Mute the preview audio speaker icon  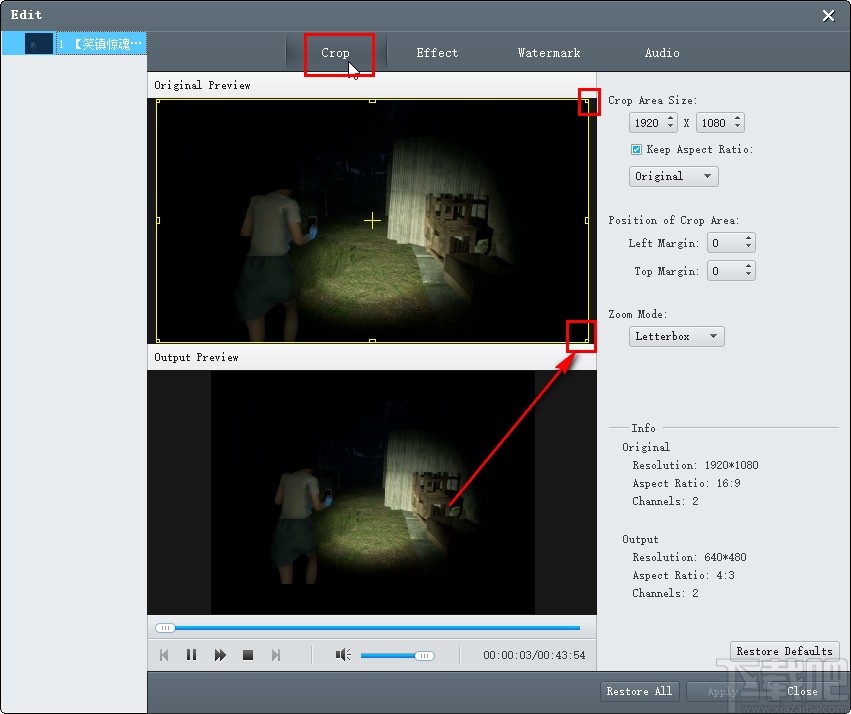(x=343, y=655)
